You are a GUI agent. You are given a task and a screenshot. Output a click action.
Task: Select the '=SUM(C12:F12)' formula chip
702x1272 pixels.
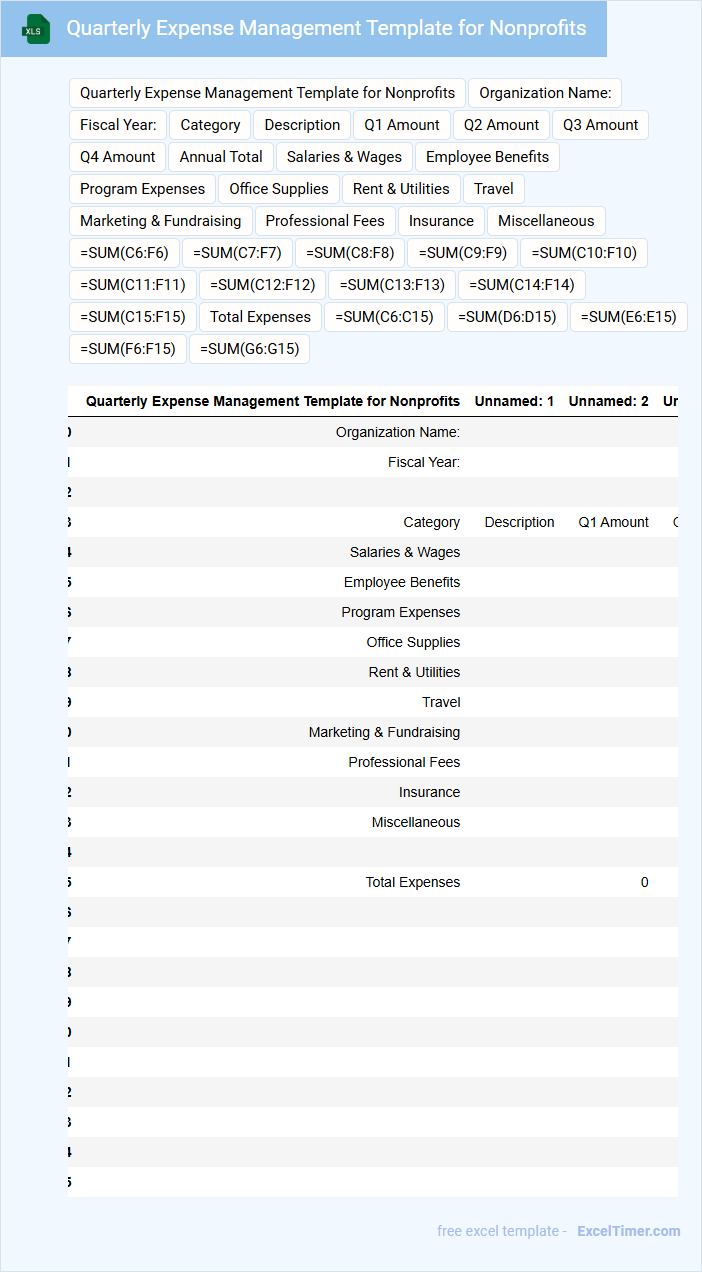[x=262, y=285]
